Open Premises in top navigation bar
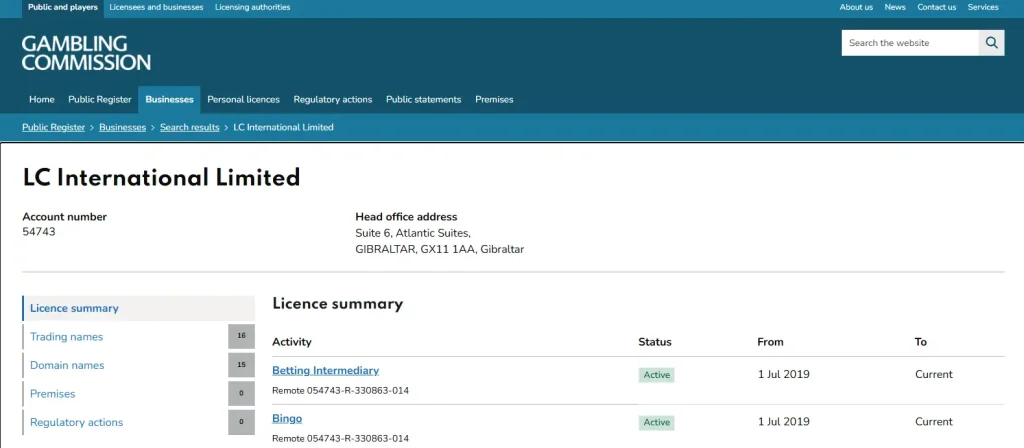The width and height of the screenshot is (1024, 448). [x=494, y=100]
